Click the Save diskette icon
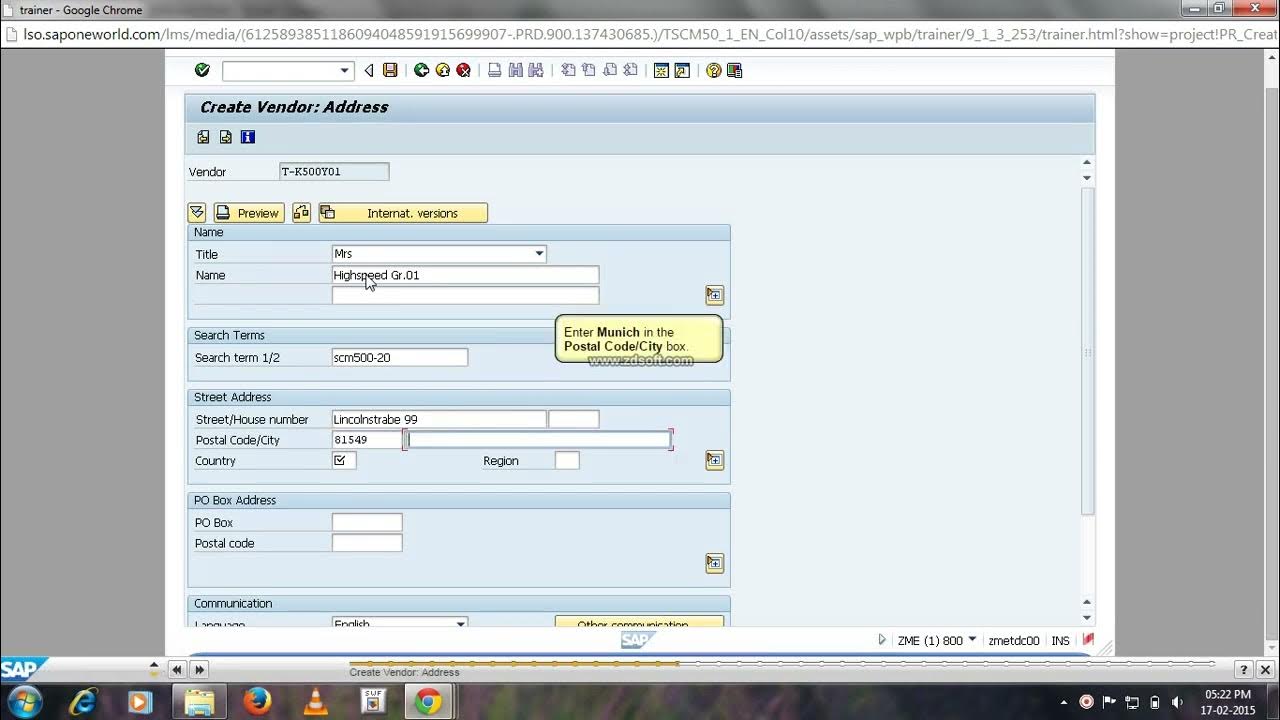Viewport: 1280px width, 720px height. pyautogui.click(x=390, y=70)
